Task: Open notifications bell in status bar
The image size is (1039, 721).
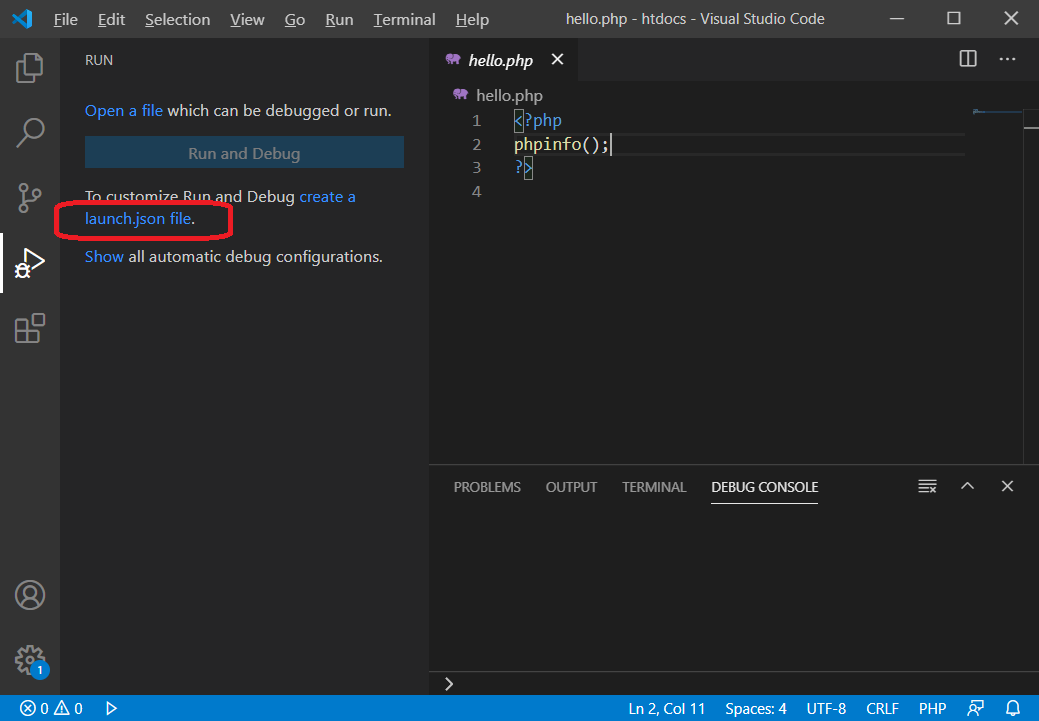Action: pyautogui.click(x=1013, y=708)
